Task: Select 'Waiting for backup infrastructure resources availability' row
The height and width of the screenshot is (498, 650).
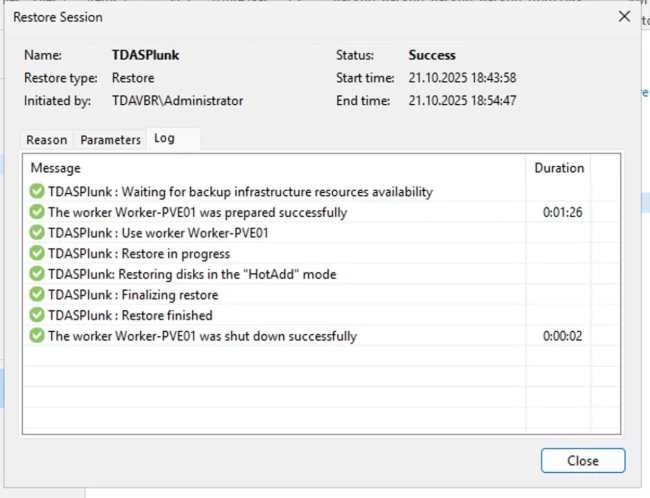Action: tap(240, 191)
